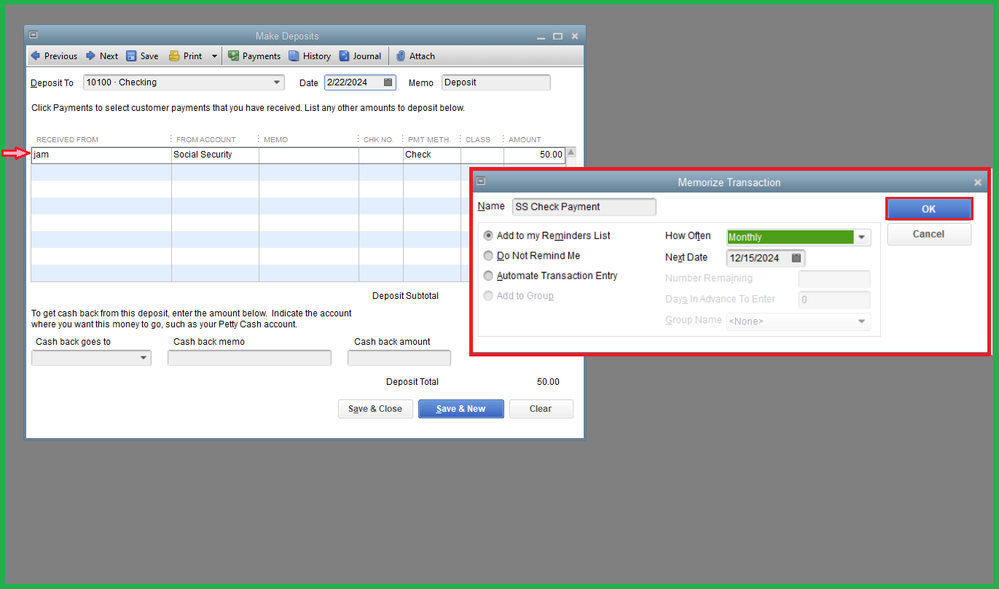Expand the How Often dropdown

tap(862, 237)
